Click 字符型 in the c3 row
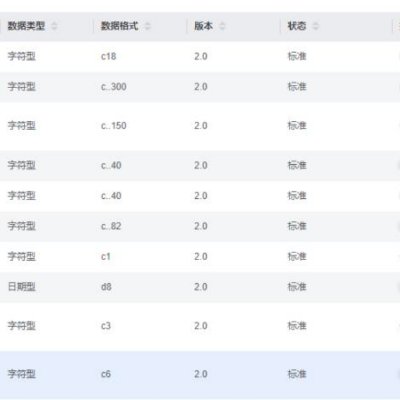 click(22, 326)
